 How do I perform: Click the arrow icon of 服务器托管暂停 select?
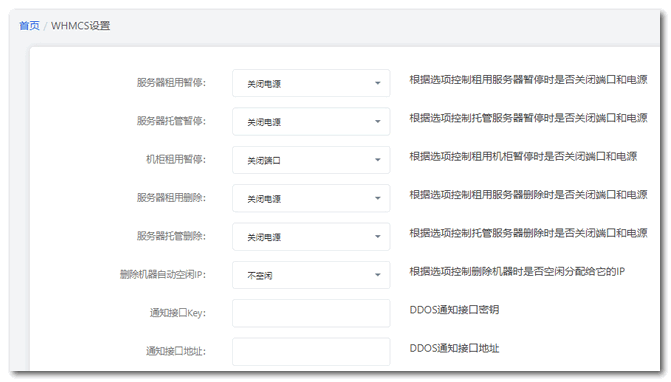click(377, 121)
